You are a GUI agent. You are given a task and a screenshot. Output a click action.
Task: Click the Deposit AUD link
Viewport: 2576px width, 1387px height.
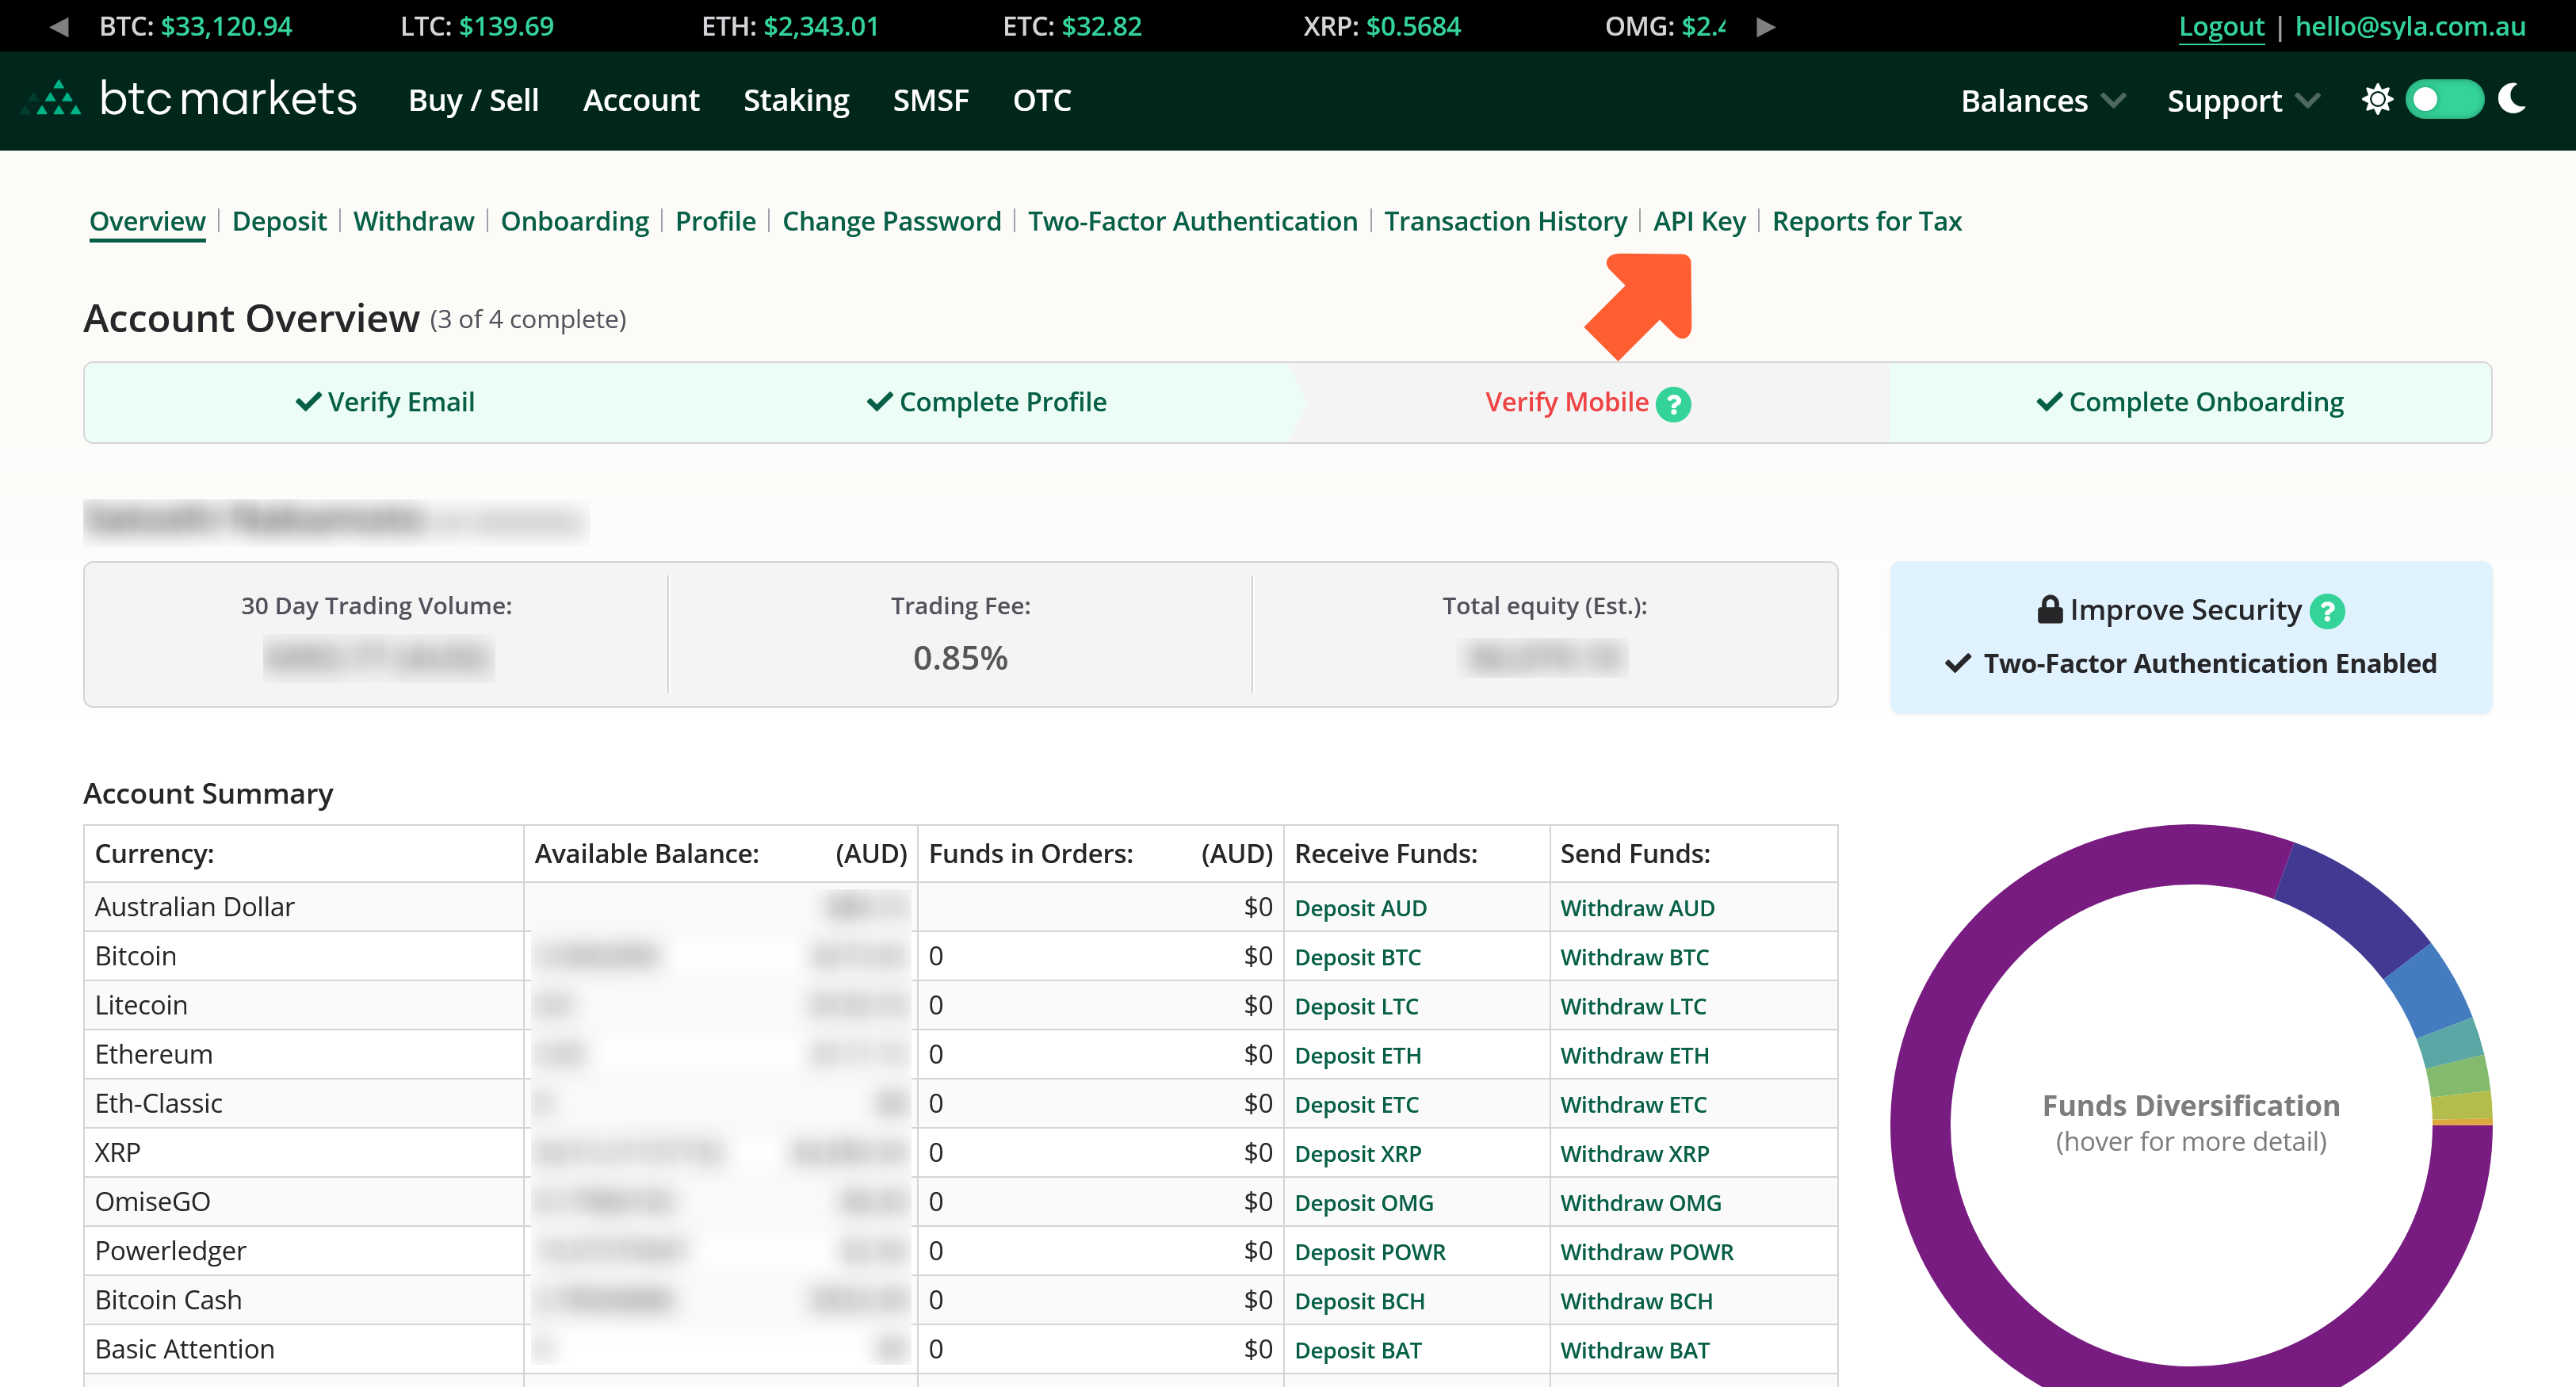coord(1360,908)
